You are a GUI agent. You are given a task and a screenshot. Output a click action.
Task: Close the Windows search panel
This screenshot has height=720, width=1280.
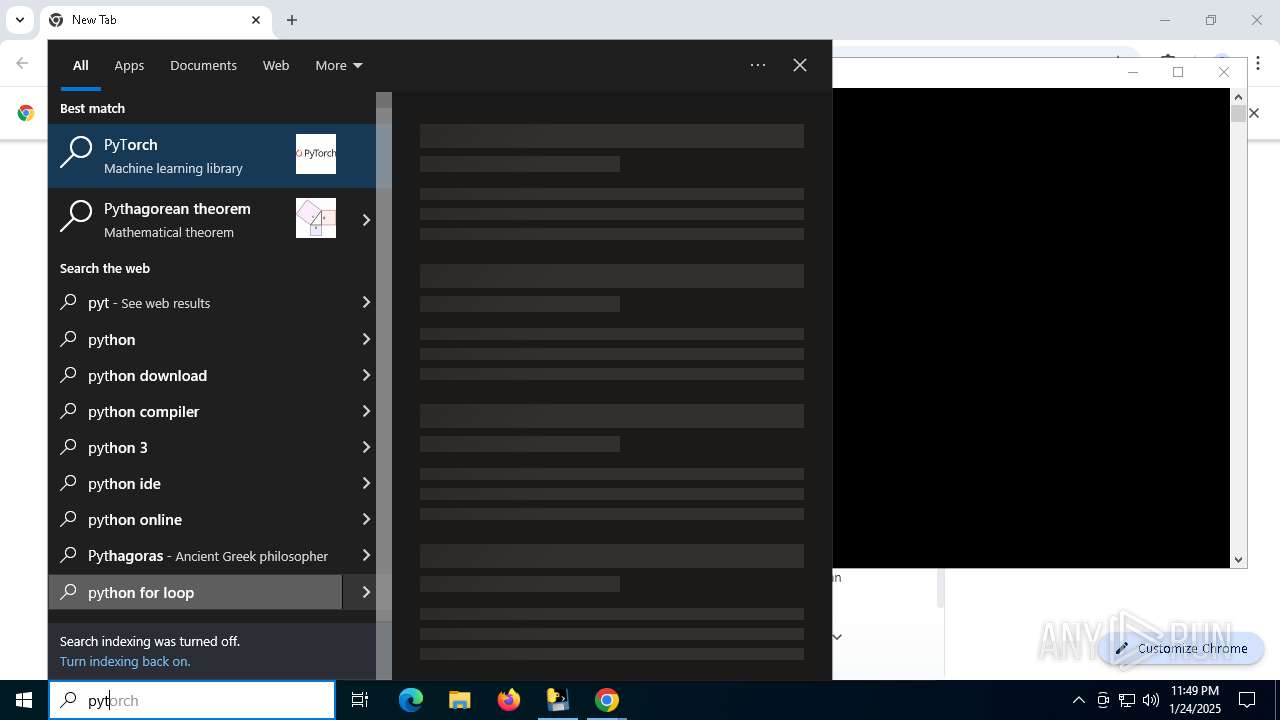click(x=800, y=65)
